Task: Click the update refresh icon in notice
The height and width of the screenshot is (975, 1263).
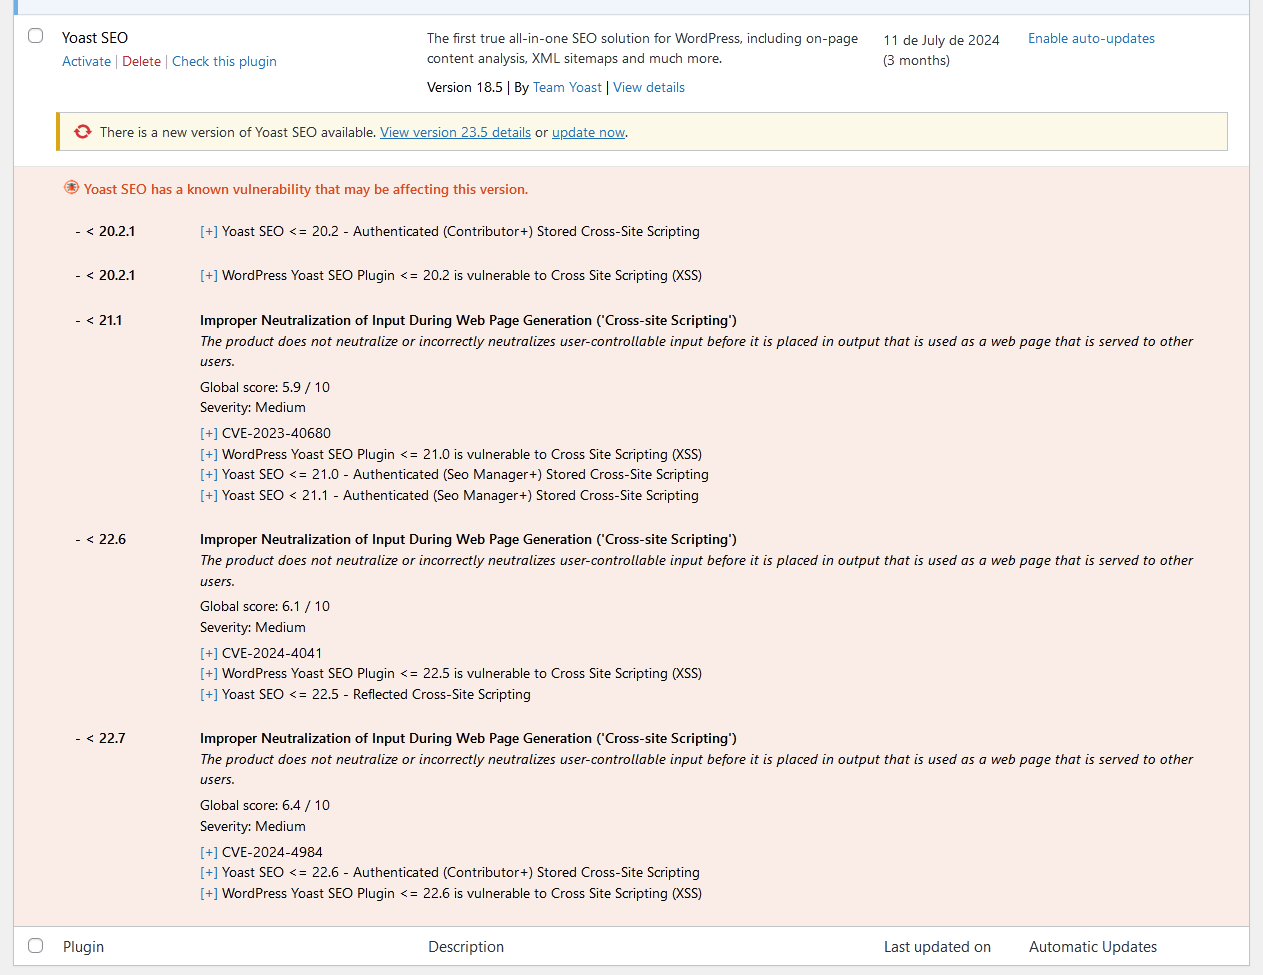Action: click(83, 132)
